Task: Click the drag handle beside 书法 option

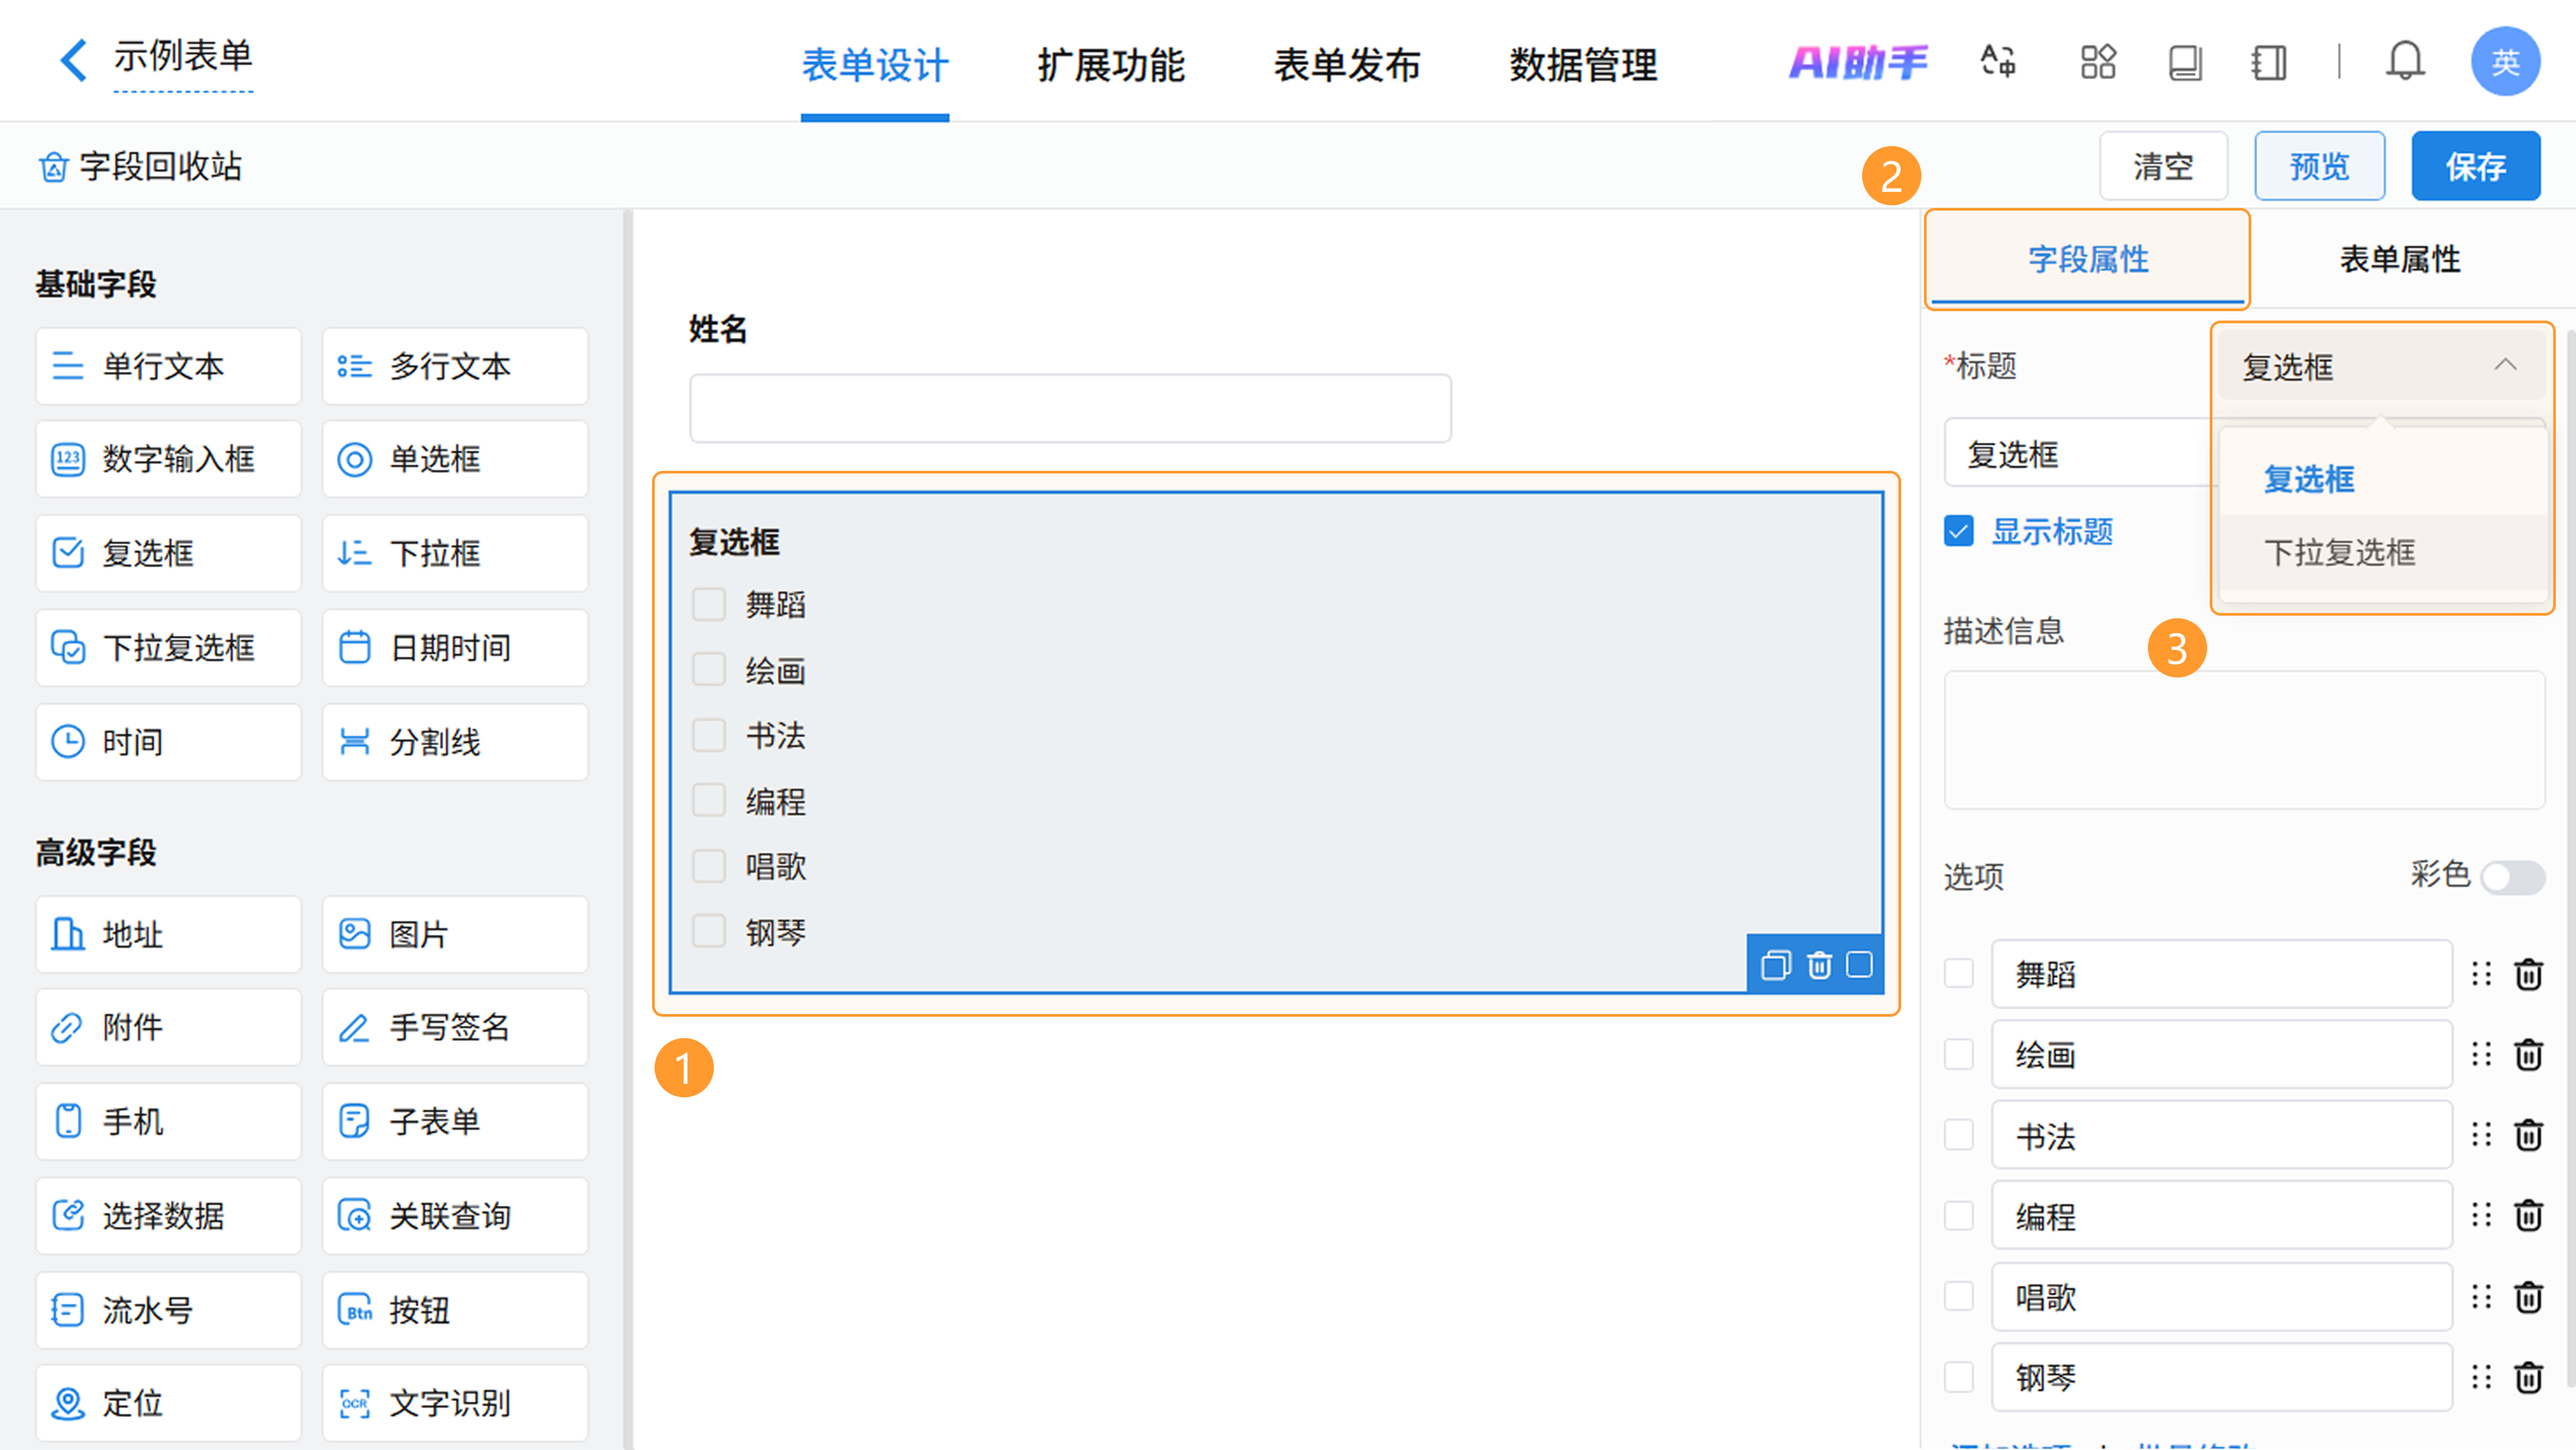Action: 2481,1135
